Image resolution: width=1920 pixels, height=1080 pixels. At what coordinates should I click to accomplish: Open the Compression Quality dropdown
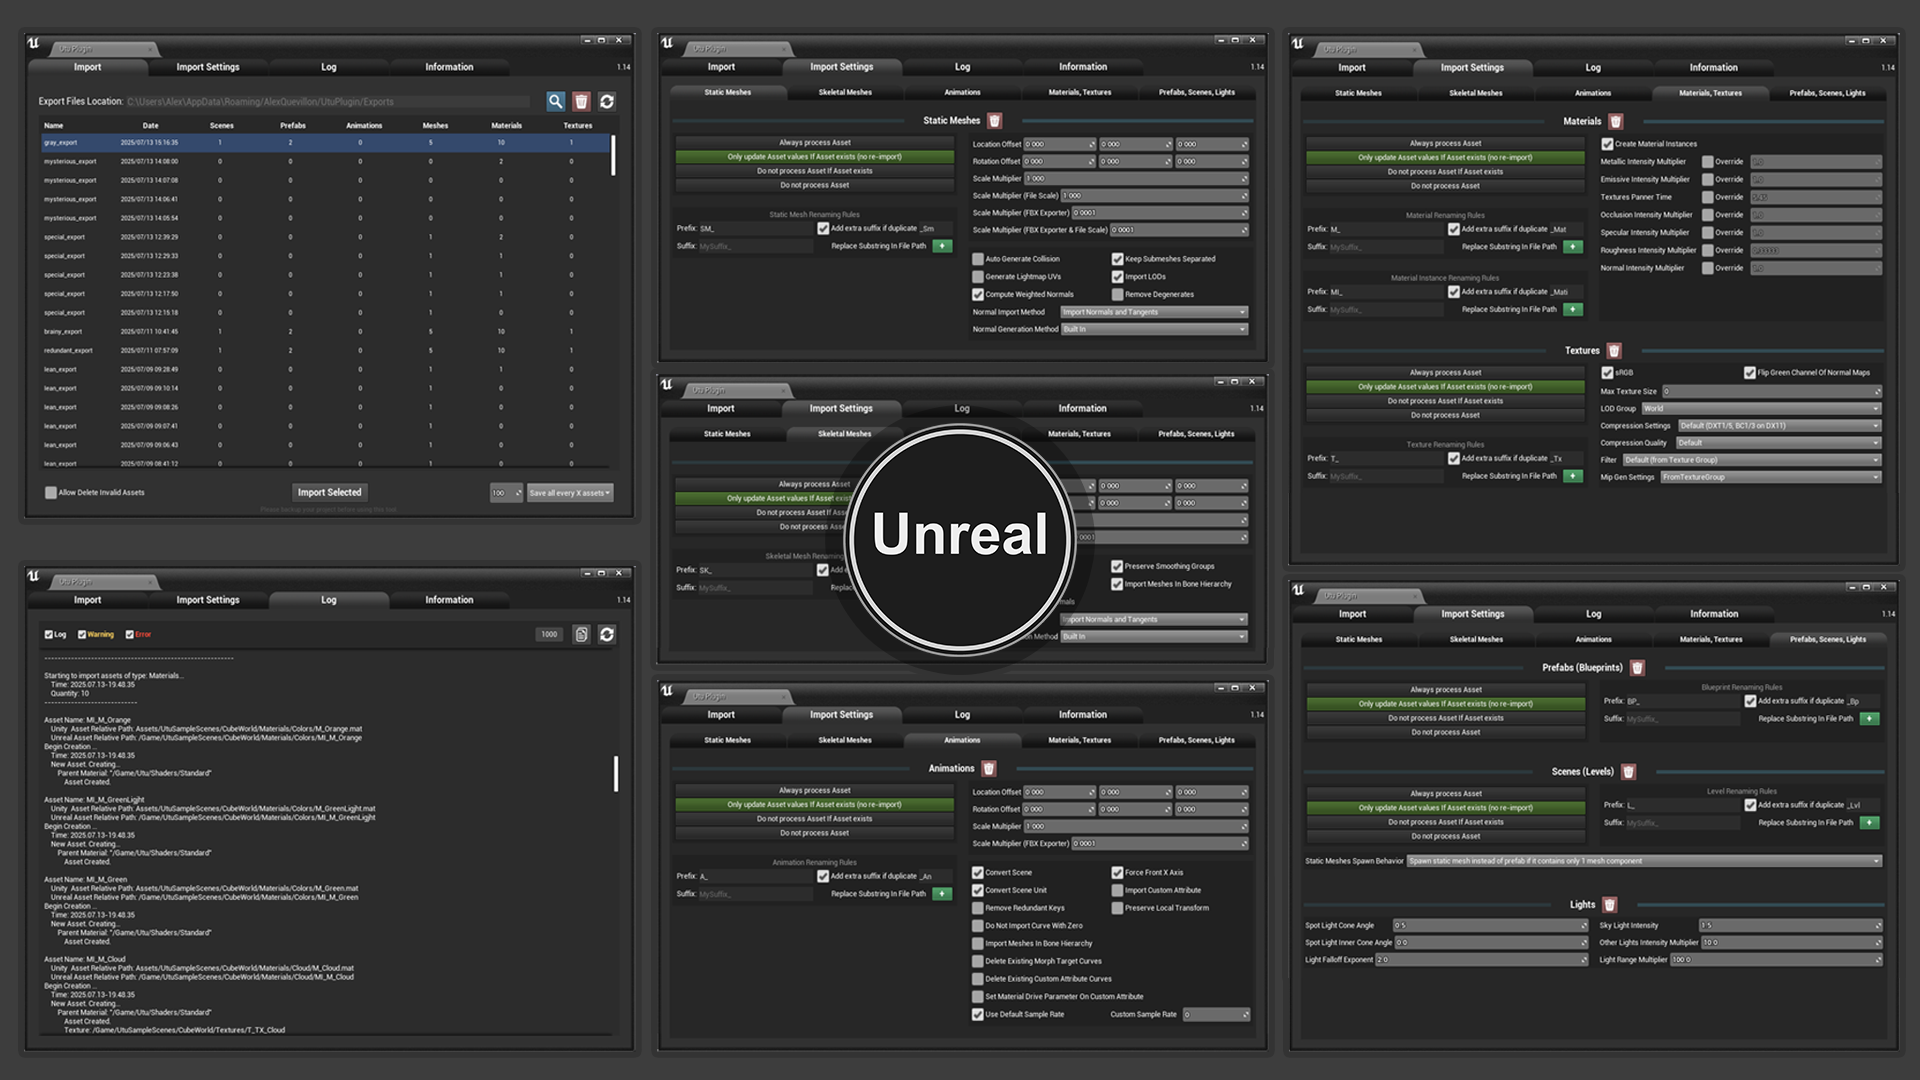[x=1779, y=442]
